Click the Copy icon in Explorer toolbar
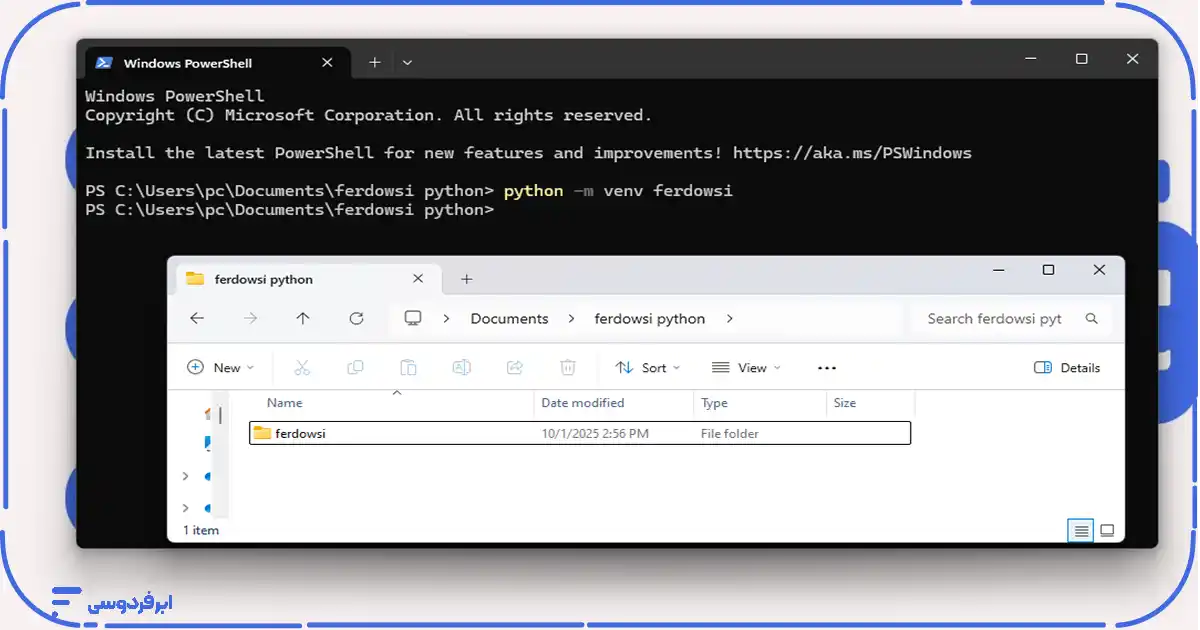Screen dimensions: 1200x630 pyautogui.click(x=355, y=368)
